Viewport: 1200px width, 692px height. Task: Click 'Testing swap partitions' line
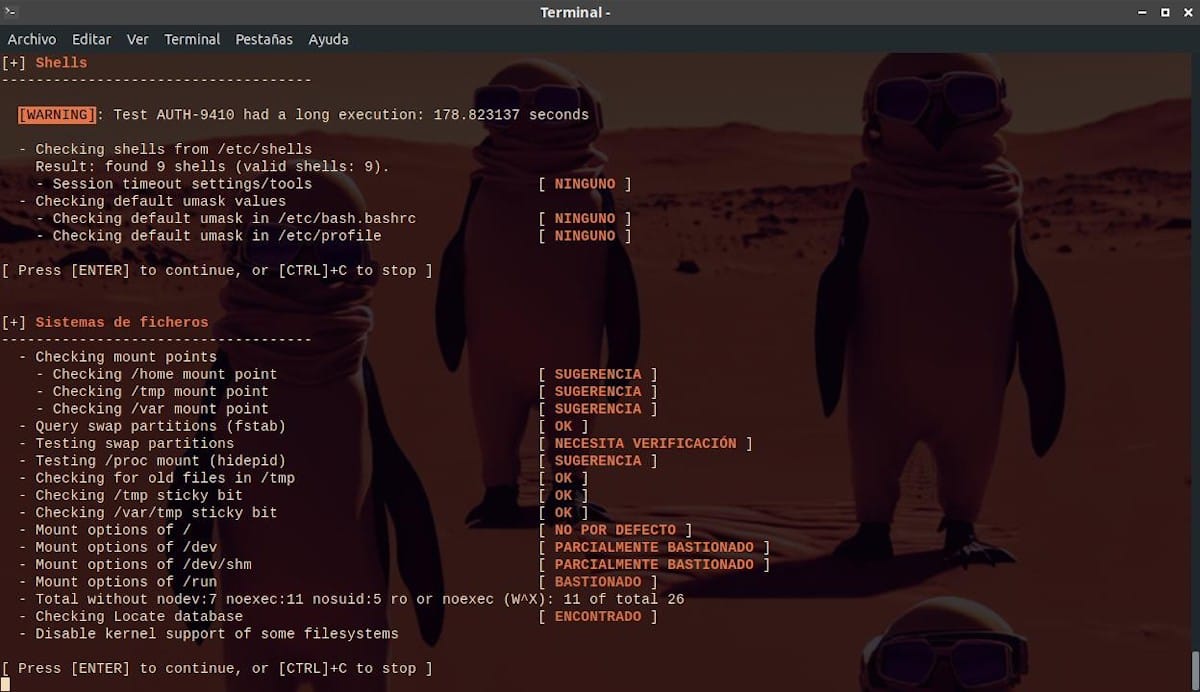[126, 443]
